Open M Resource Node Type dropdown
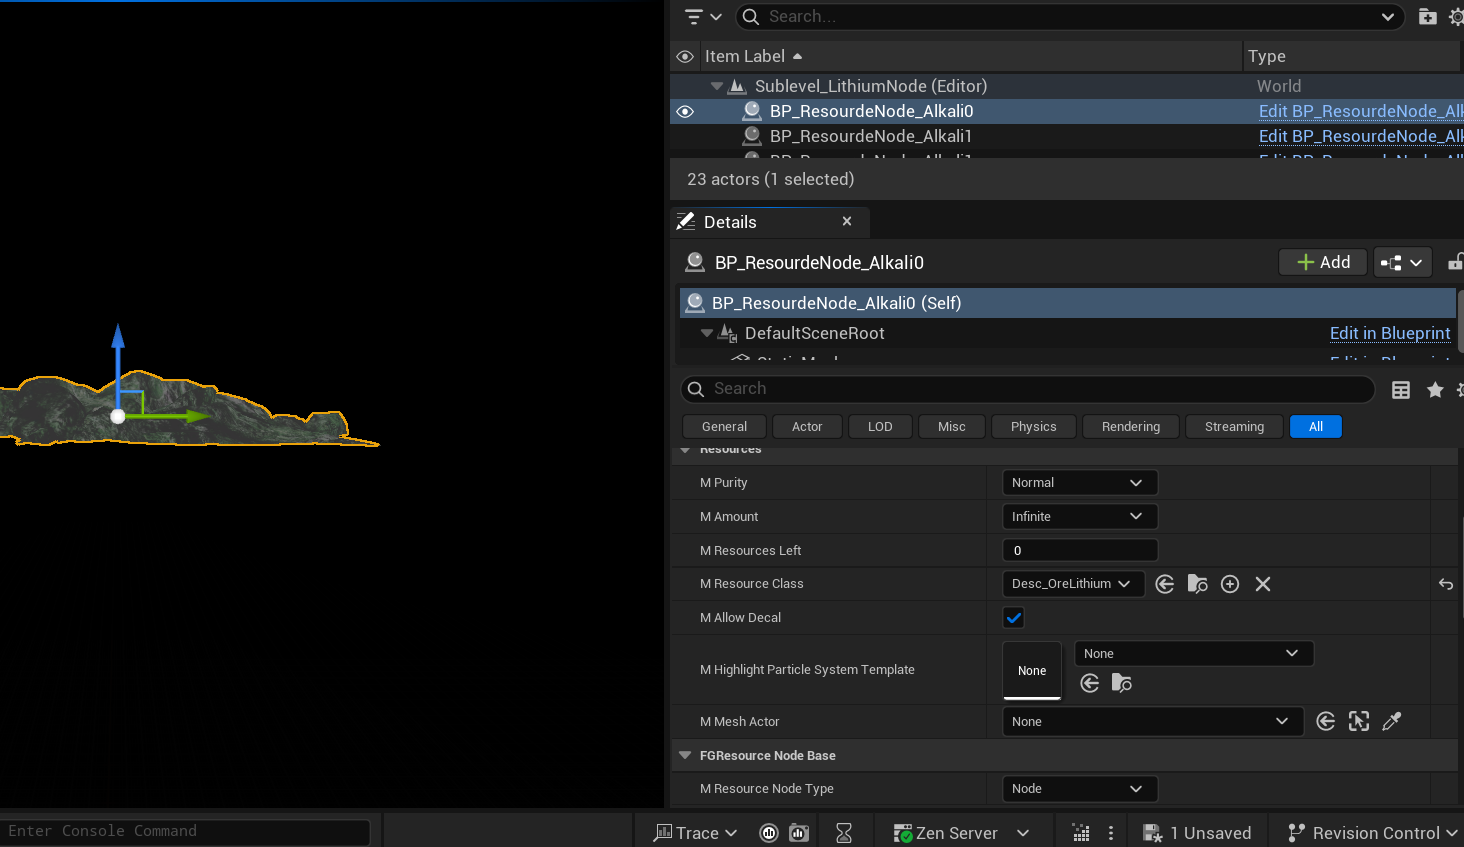The height and width of the screenshot is (847, 1464). pos(1080,789)
